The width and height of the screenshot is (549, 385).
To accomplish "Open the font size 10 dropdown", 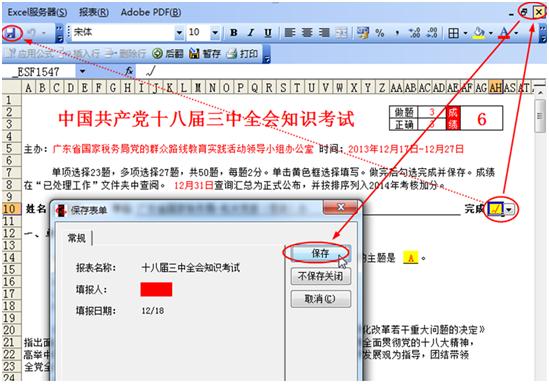I will (215, 33).
